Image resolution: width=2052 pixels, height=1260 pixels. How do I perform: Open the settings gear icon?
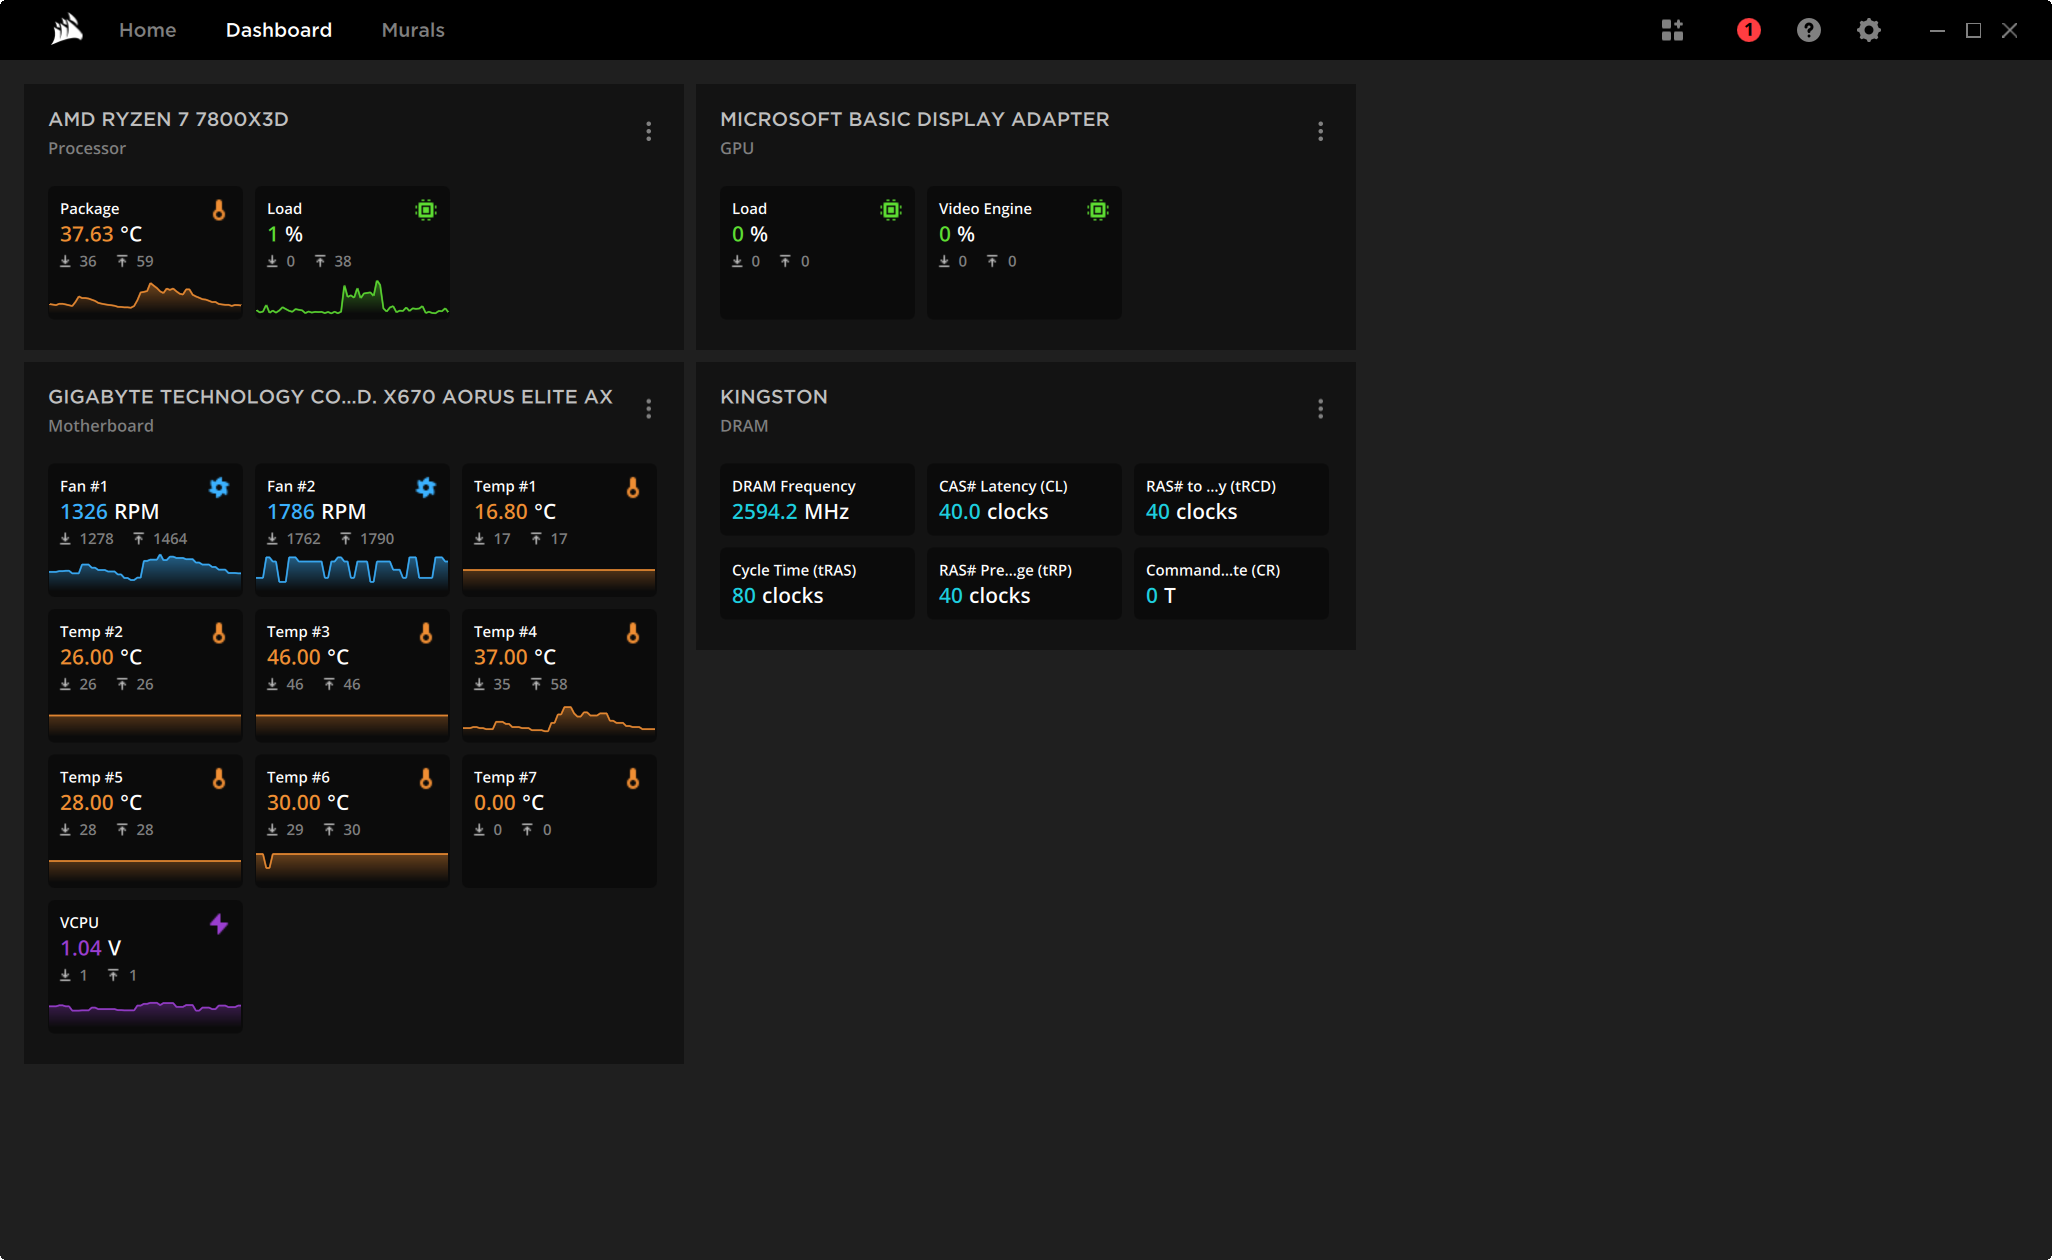click(x=1869, y=30)
